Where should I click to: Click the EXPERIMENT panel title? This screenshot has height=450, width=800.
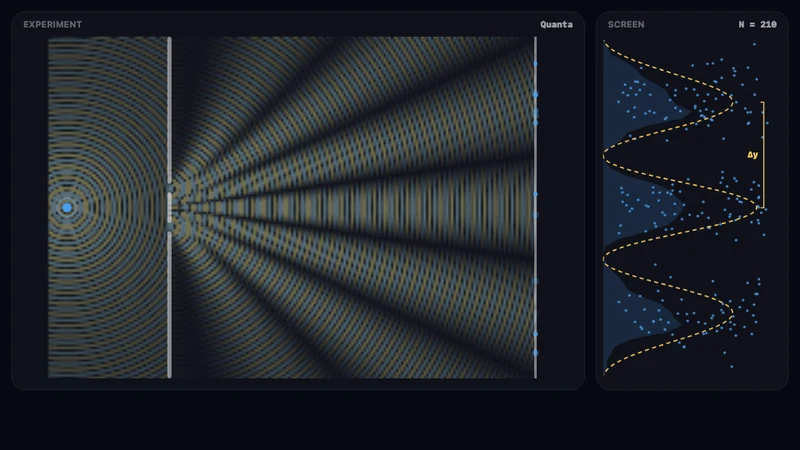point(52,24)
